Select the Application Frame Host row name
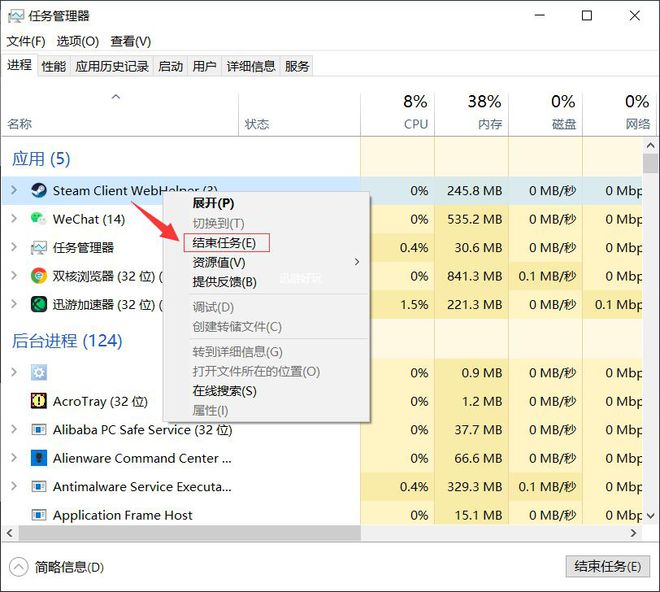Viewport: 660px width, 592px height. click(122, 515)
